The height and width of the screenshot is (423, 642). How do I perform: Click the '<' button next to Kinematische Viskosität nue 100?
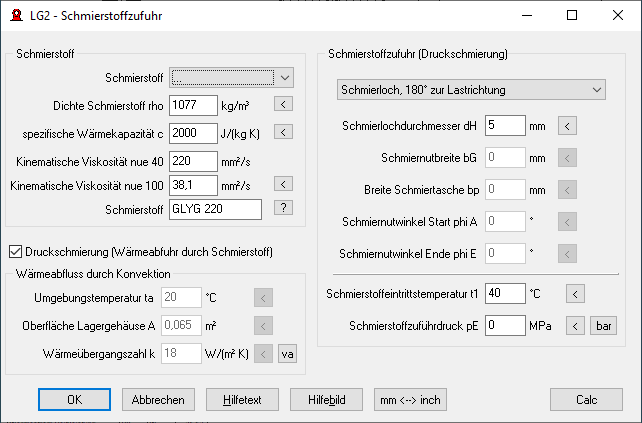coord(283,184)
